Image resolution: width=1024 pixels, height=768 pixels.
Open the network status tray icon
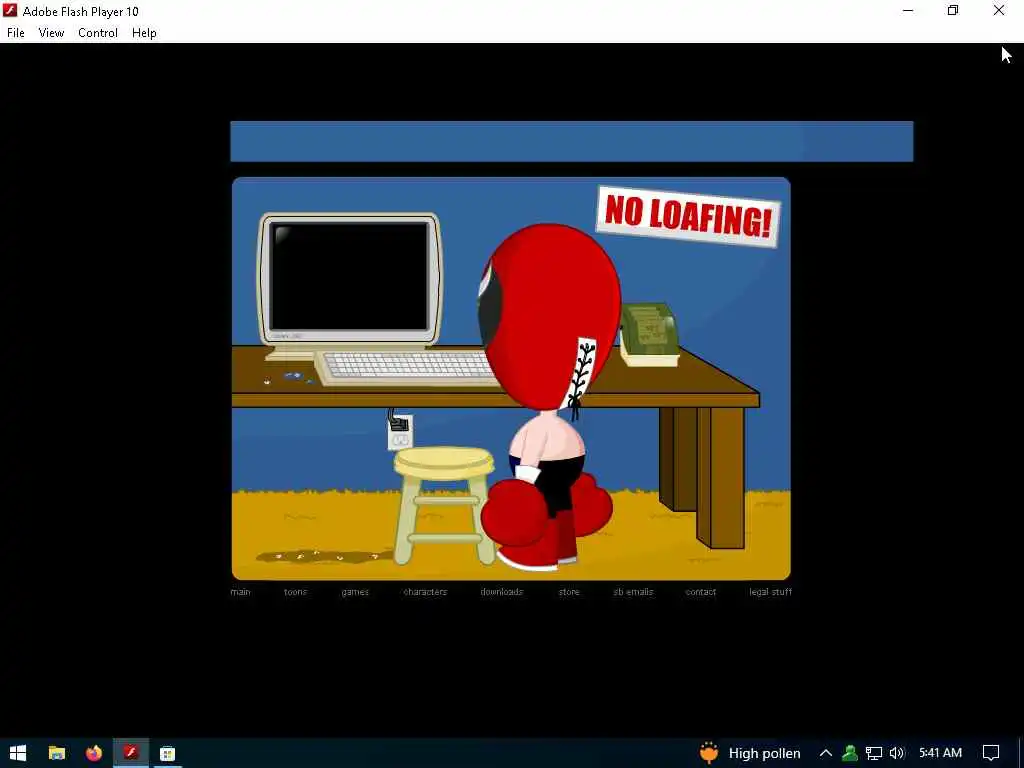point(874,753)
